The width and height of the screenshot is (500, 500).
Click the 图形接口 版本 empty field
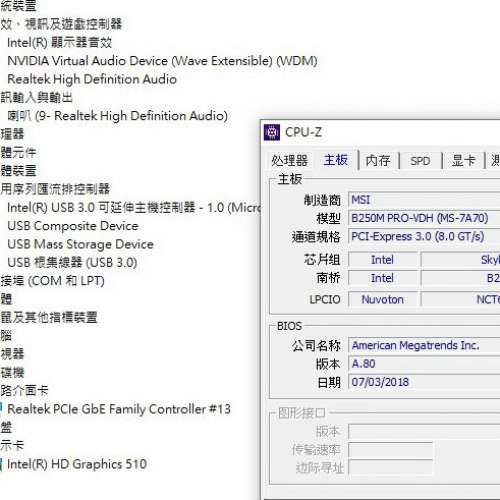[x=424, y=432]
